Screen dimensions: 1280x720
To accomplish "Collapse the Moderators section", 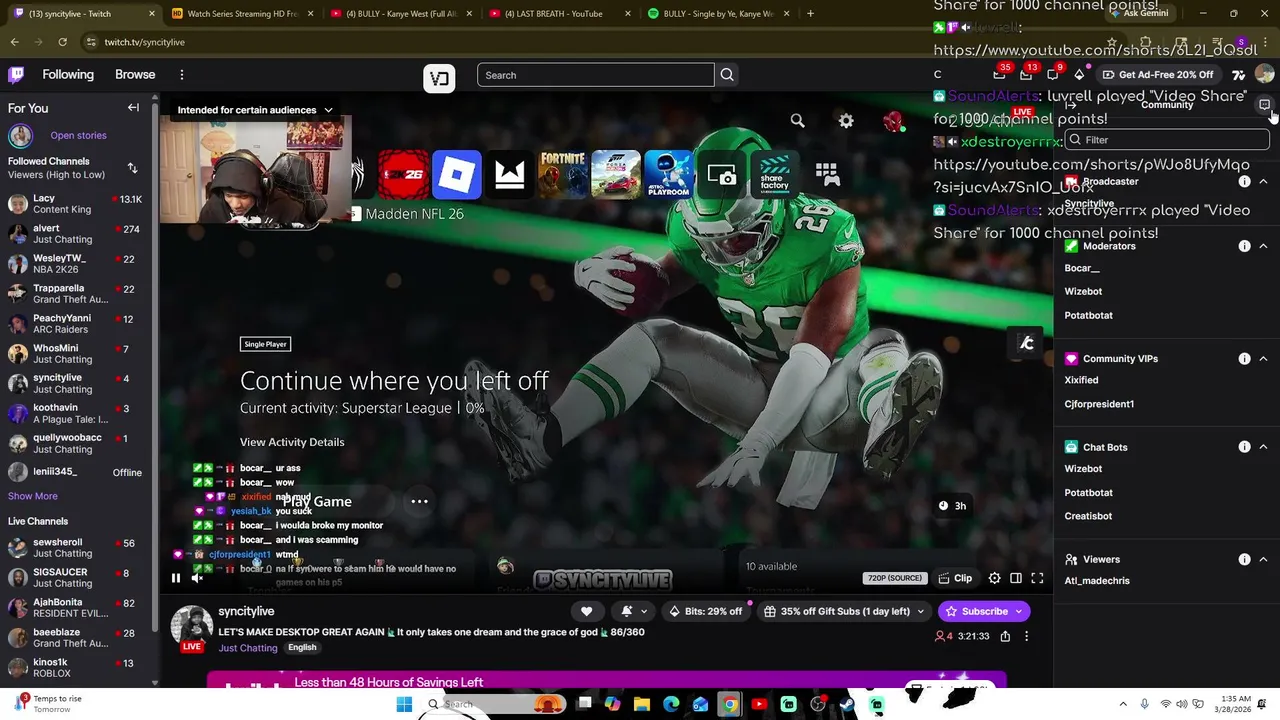I will tap(1264, 246).
